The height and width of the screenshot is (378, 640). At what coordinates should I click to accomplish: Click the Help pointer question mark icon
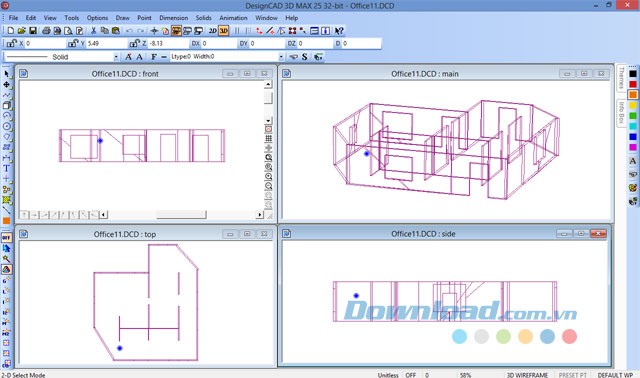pos(339,31)
